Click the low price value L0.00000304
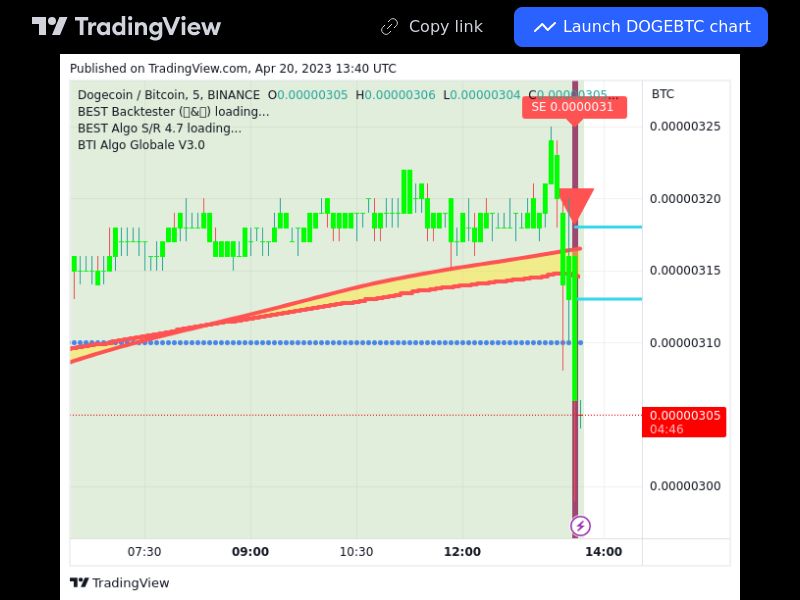Screen dimensions: 800x600 482,95
